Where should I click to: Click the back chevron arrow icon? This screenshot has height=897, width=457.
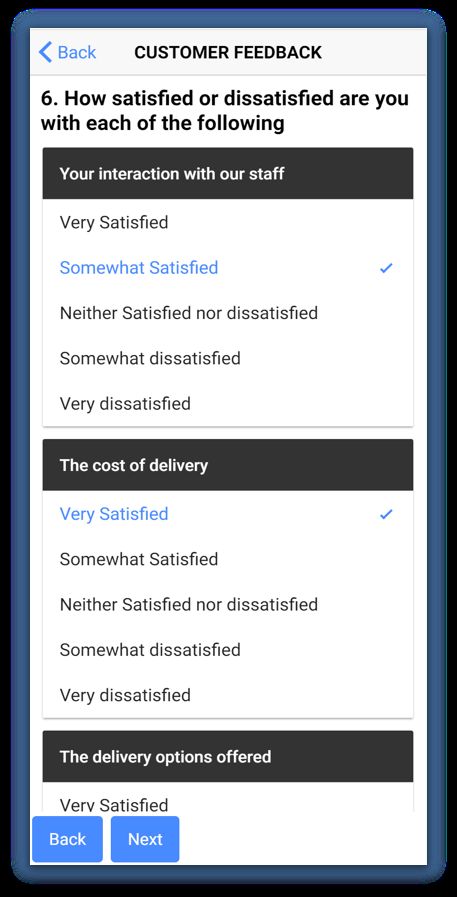(x=45, y=52)
